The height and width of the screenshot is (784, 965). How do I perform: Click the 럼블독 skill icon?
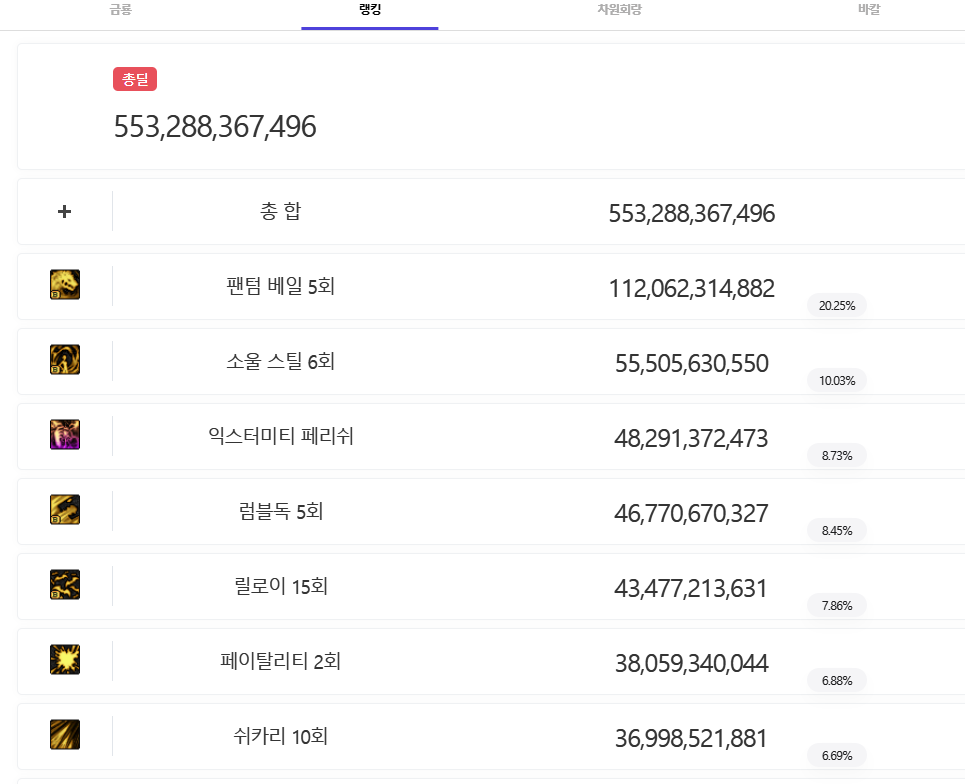coord(65,510)
